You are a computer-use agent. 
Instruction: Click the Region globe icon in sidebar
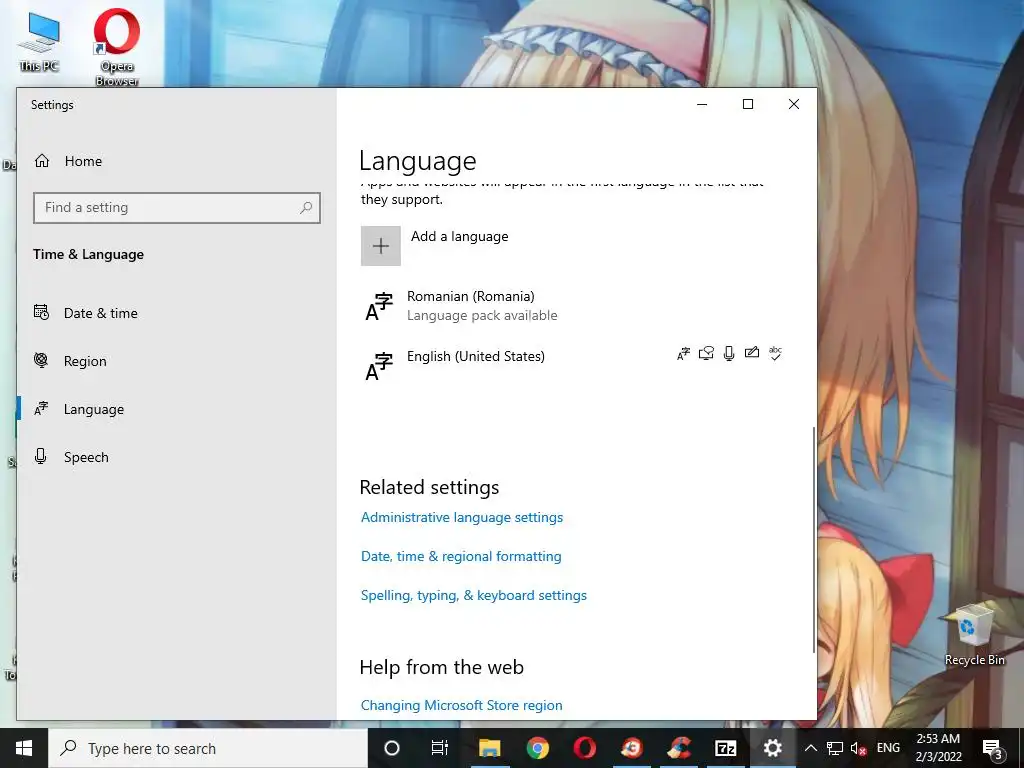click(x=41, y=360)
